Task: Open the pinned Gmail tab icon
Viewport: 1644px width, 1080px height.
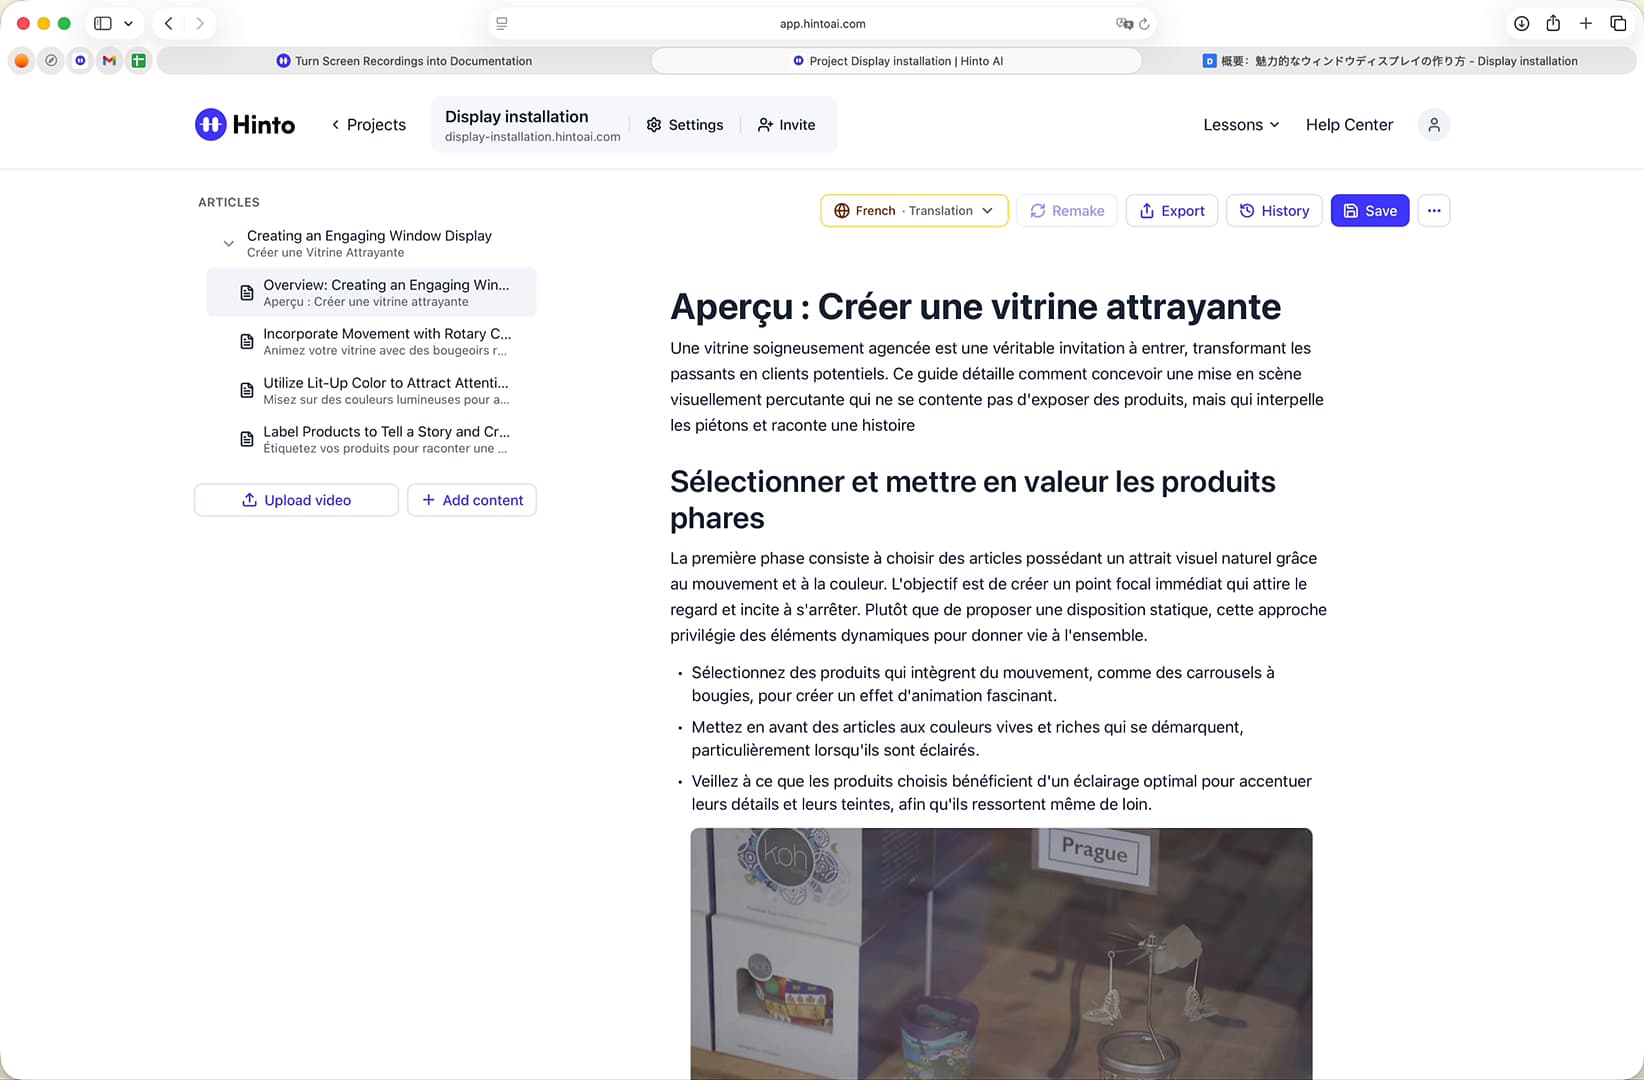Action: (109, 61)
